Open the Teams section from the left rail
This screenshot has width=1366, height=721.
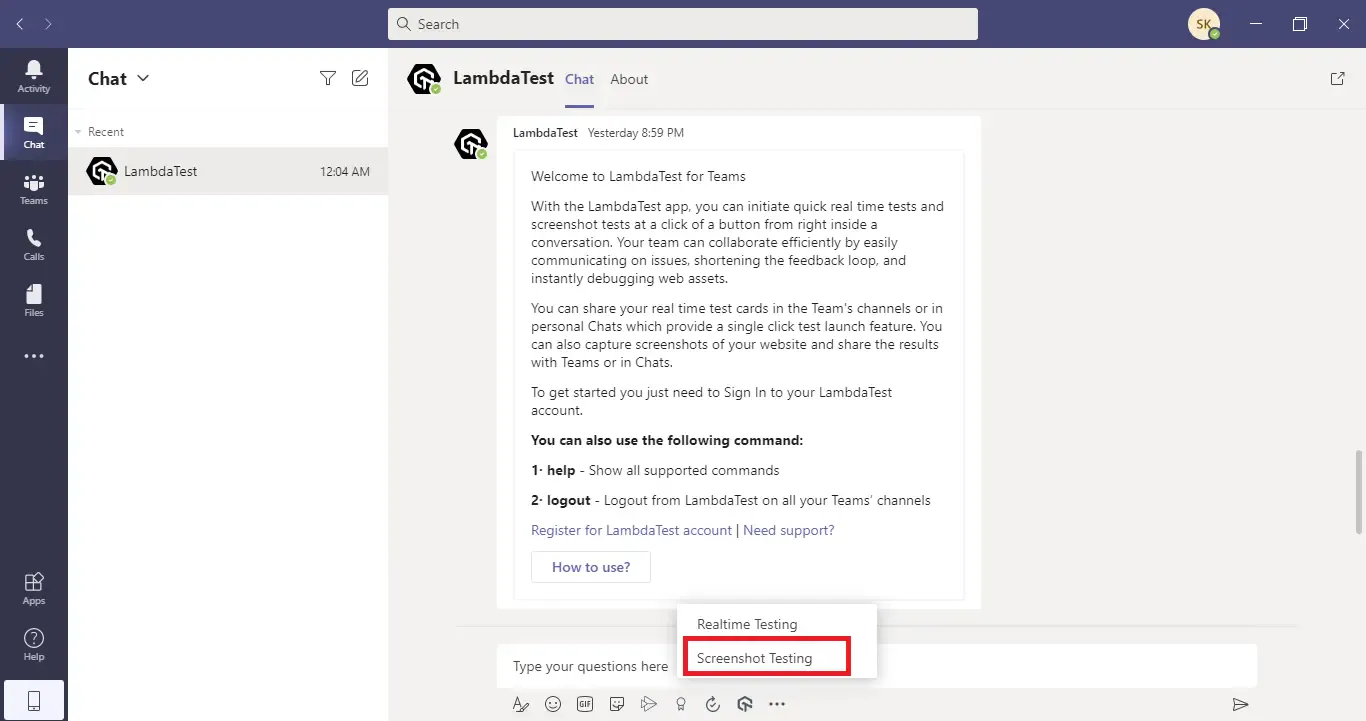[33, 187]
